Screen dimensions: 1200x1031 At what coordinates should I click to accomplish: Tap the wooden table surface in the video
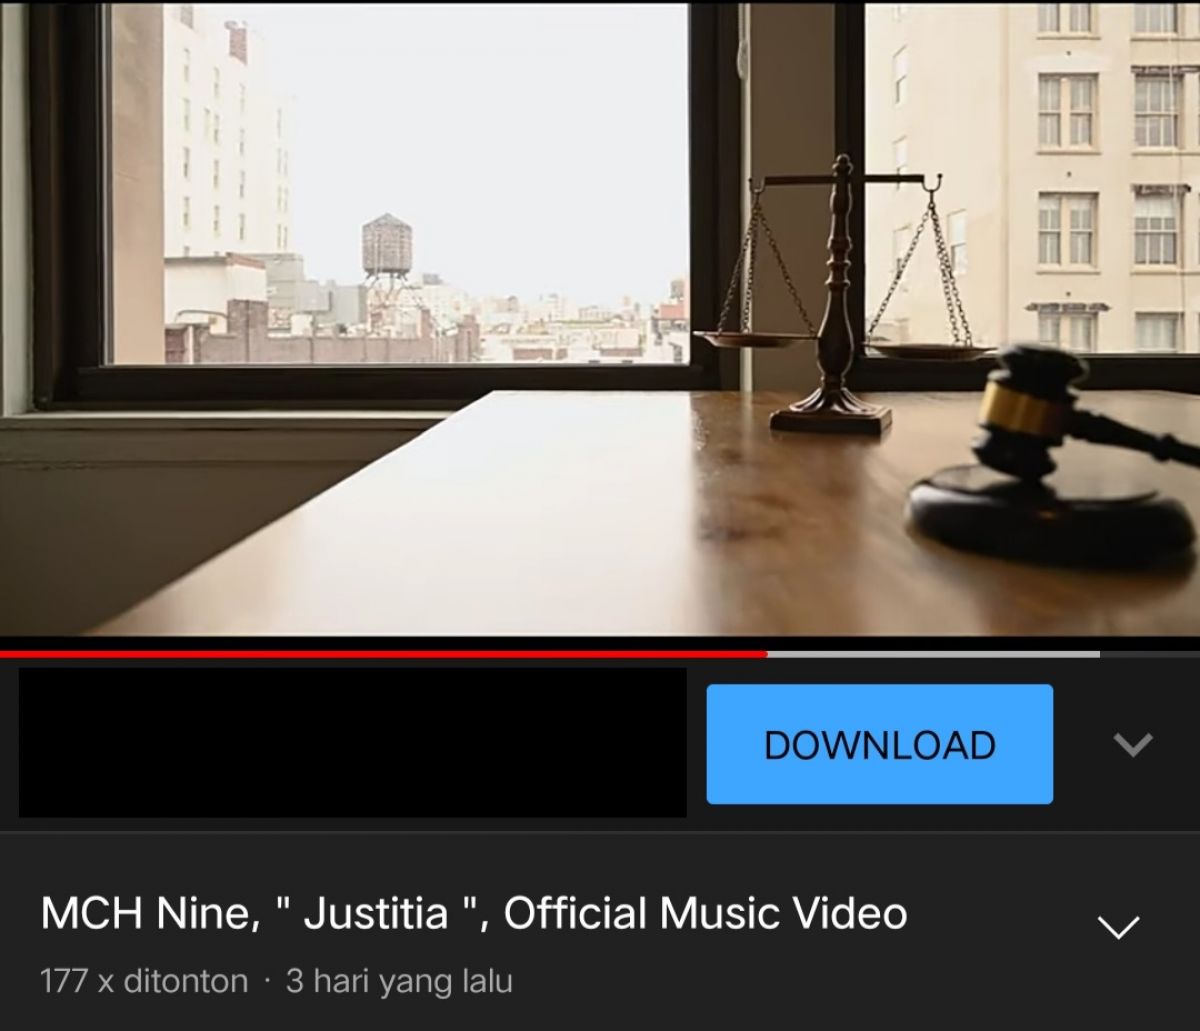[x=500, y=520]
